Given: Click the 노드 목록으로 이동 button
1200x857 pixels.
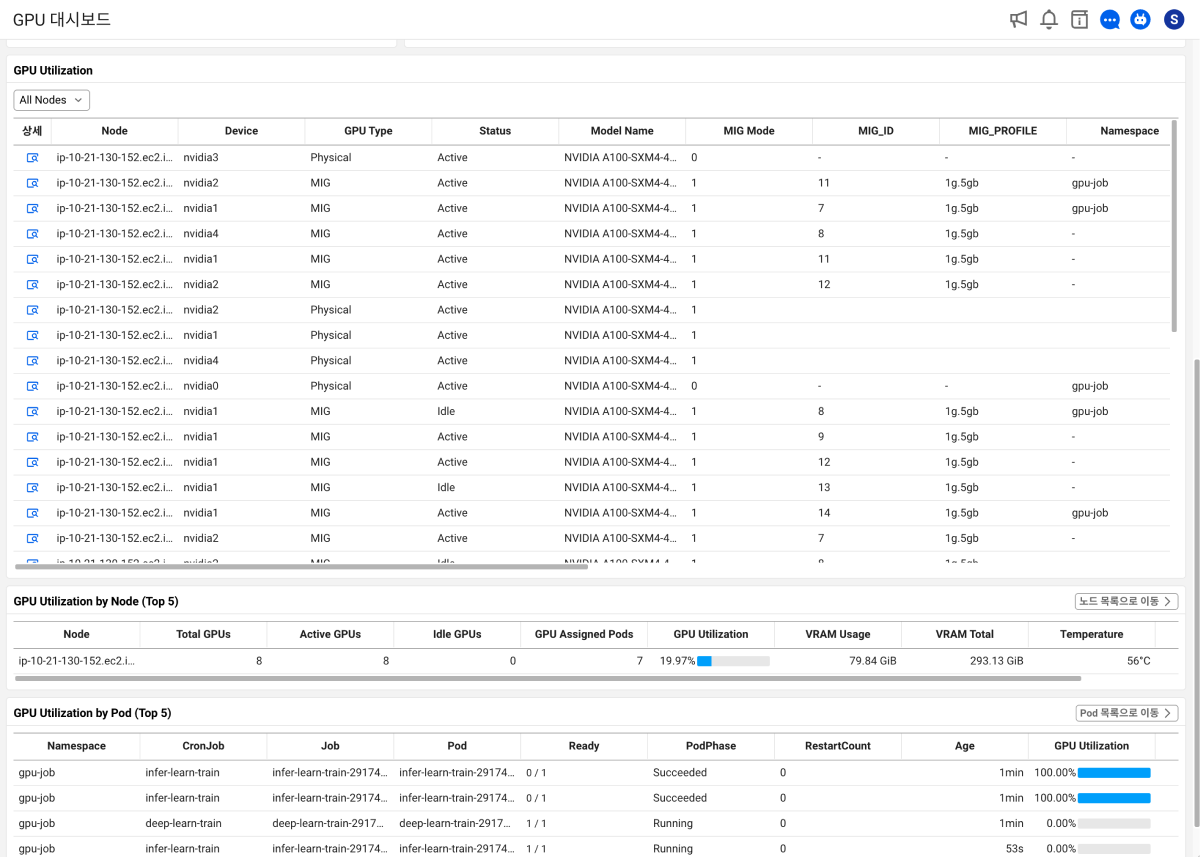Looking at the screenshot, I should pyautogui.click(x=1126, y=601).
